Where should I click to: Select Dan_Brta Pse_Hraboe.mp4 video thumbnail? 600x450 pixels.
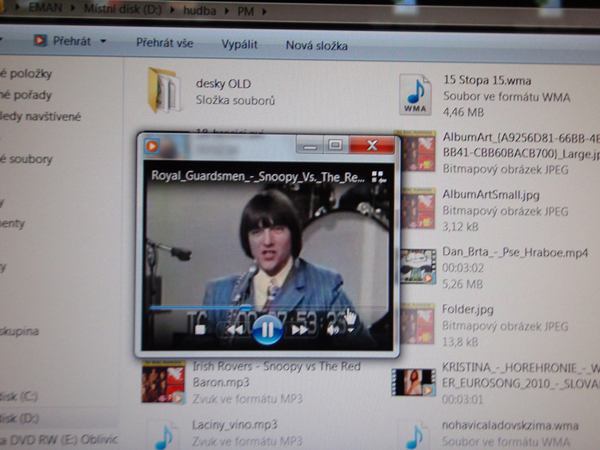tap(418, 266)
